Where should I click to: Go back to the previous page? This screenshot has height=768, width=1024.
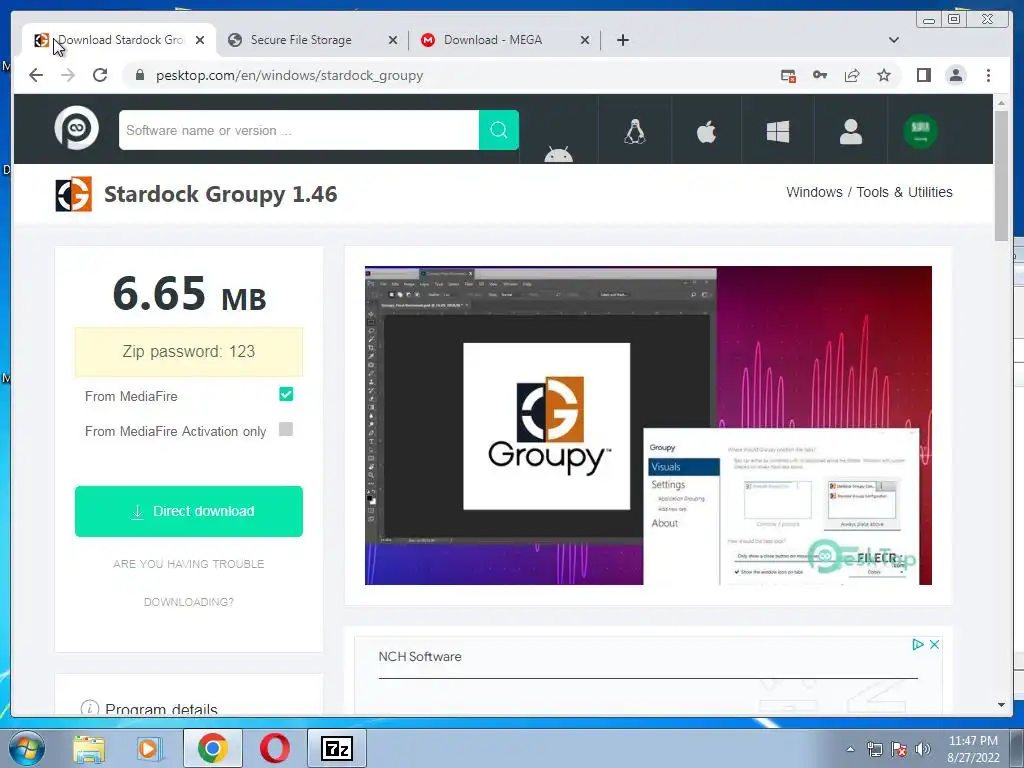[36, 75]
